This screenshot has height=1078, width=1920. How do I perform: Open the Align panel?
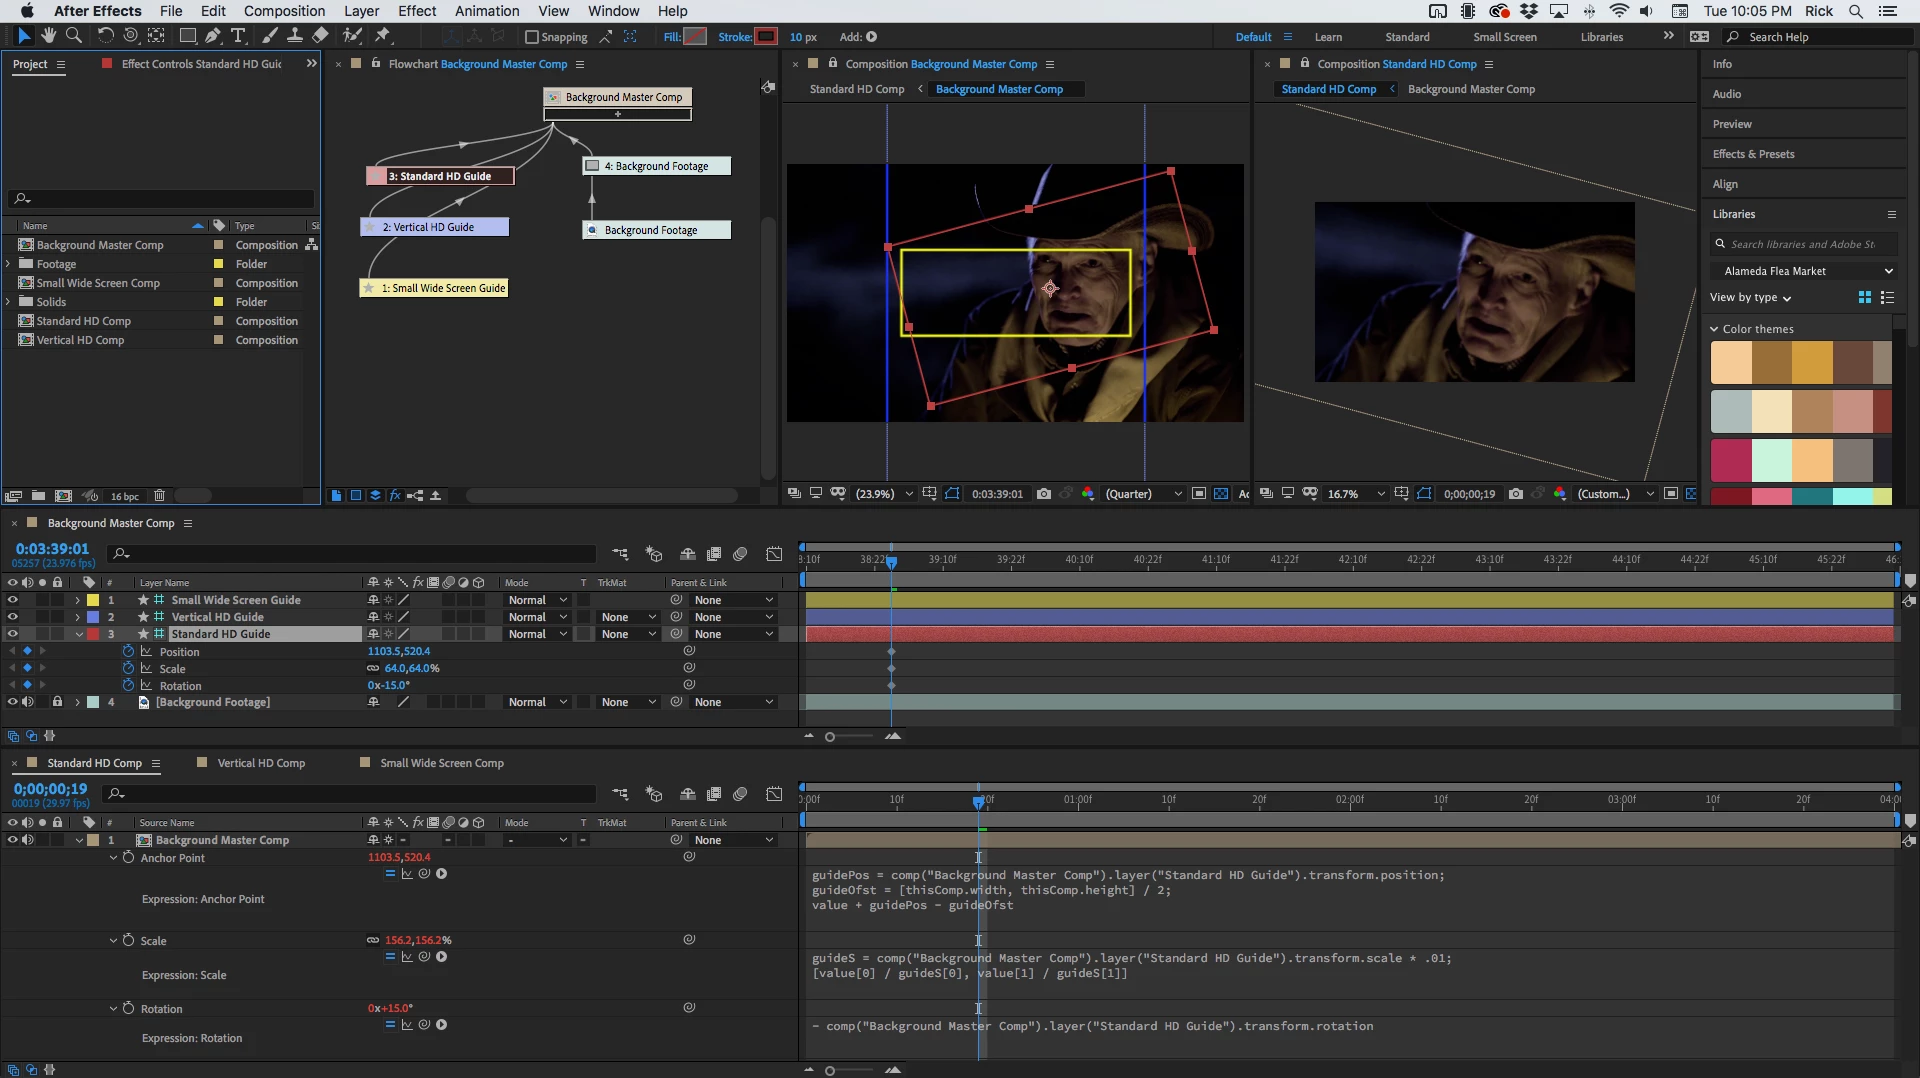click(x=1725, y=184)
